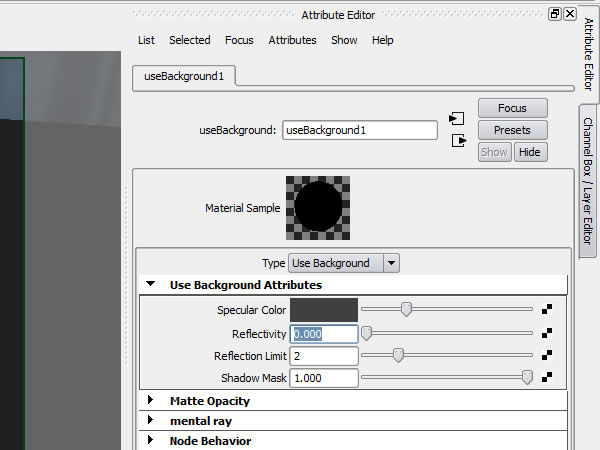This screenshot has width=600, height=450.
Task: Click the Use Background Attributes heading
Action: pyautogui.click(x=246, y=285)
